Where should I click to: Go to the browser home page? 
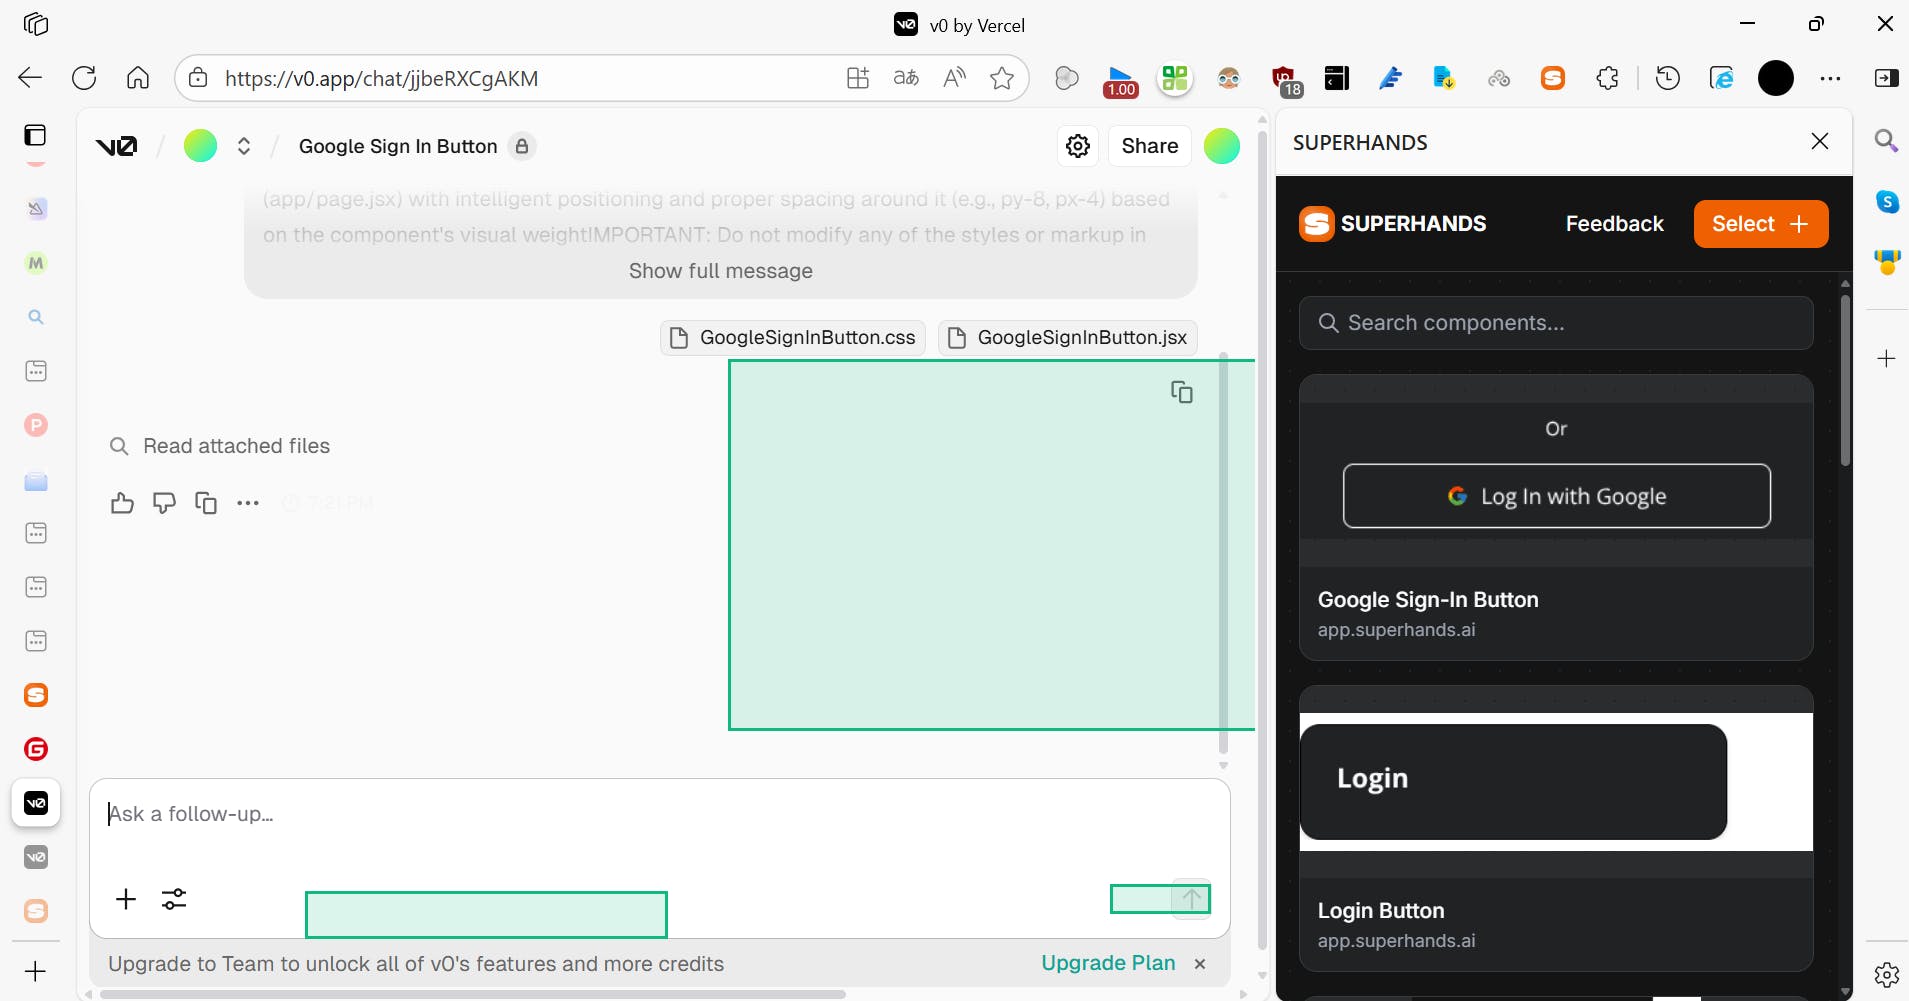(x=138, y=78)
